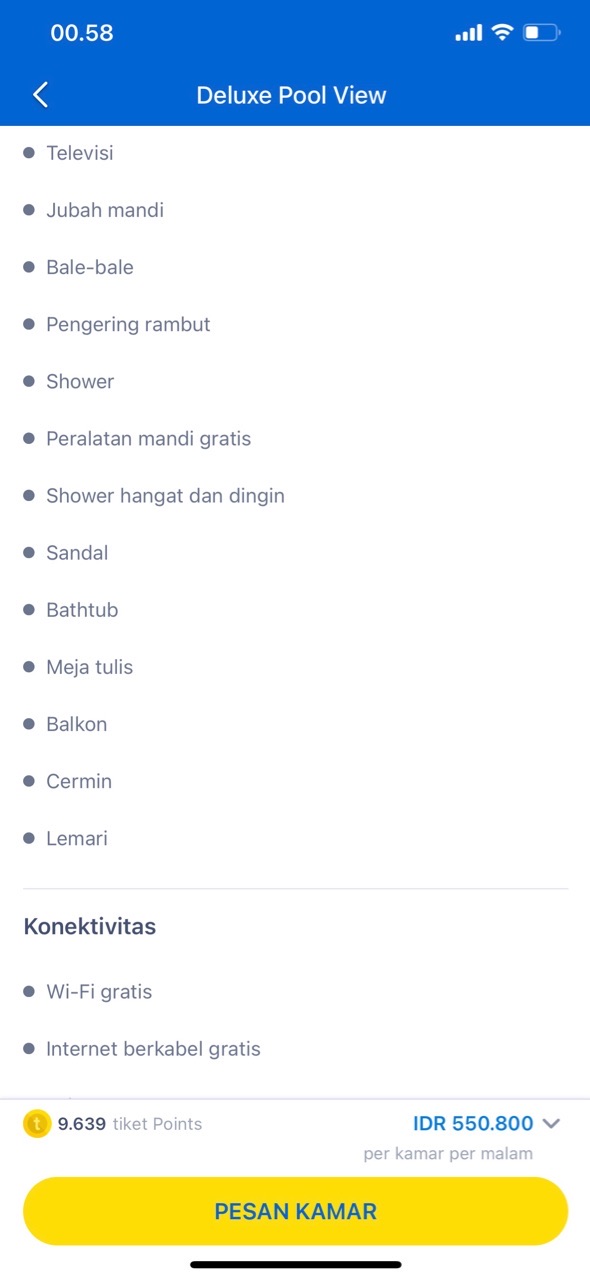Tap the Bathtub facility entry
This screenshot has height=1280, width=590.
(x=82, y=610)
